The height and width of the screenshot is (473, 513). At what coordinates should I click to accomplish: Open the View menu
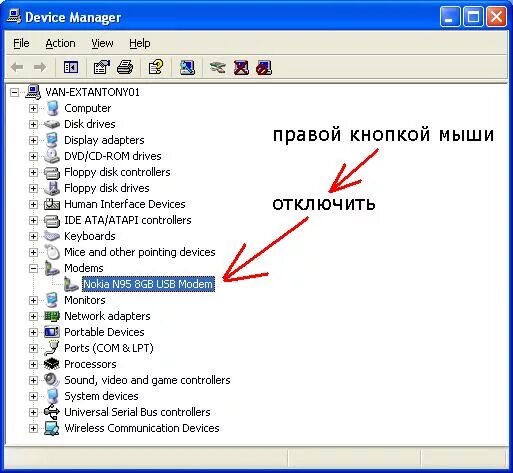click(102, 43)
